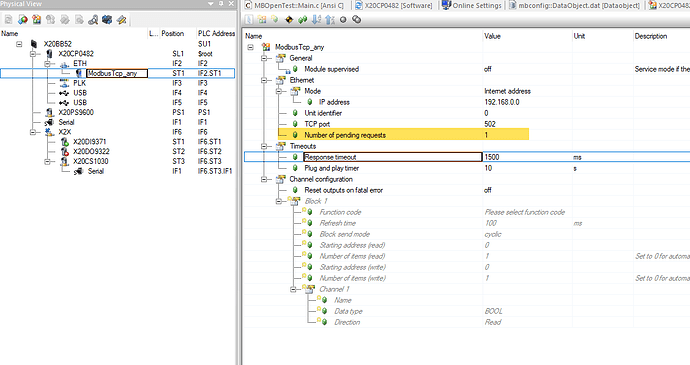Select the X20DI9371 module entry
Screen dimensions: 690x365
[89, 142]
